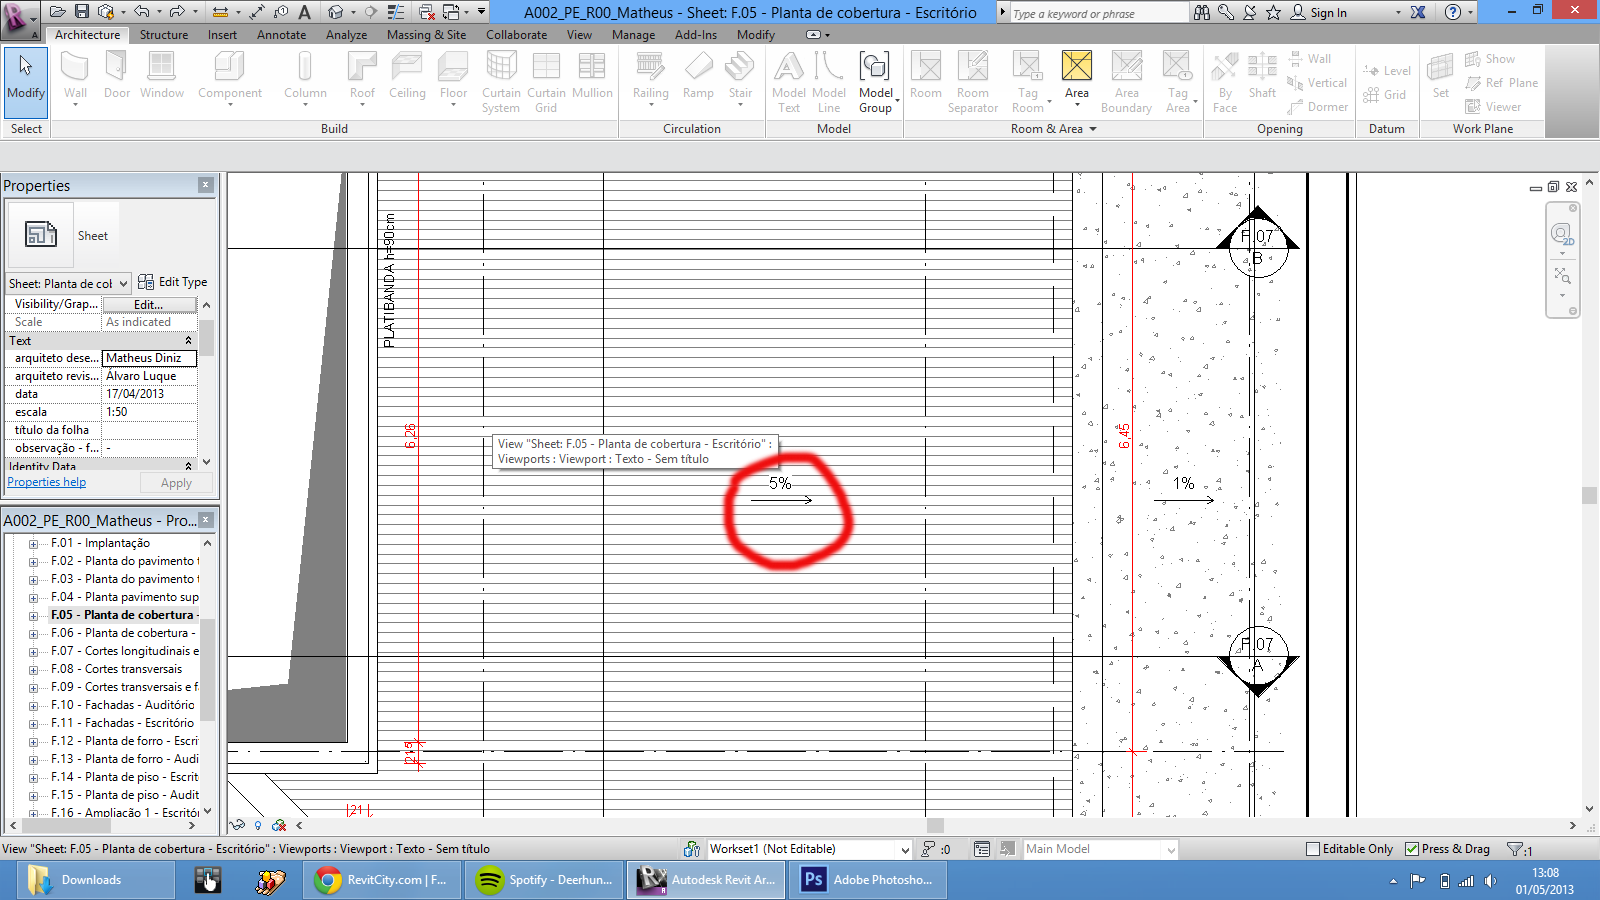Open the Manage ribbon tab
The height and width of the screenshot is (900, 1600).
pyautogui.click(x=634, y=34)
